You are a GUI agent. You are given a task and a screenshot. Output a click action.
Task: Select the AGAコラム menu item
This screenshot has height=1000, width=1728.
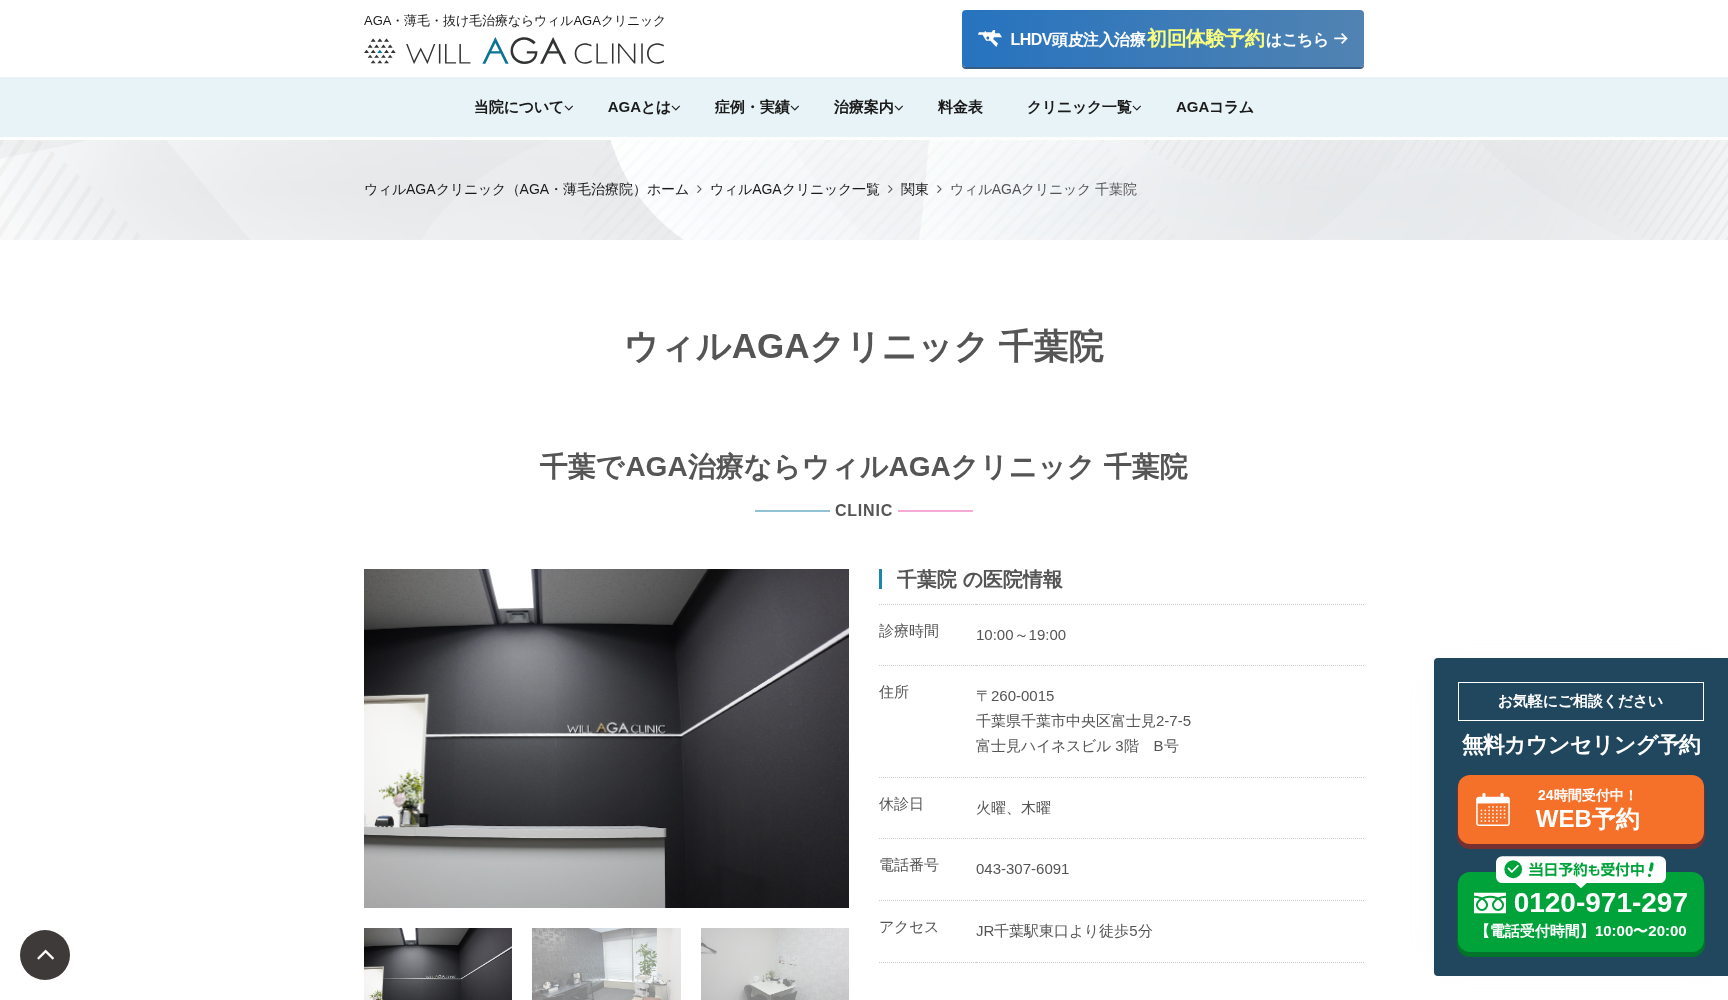pos(1214,107)
